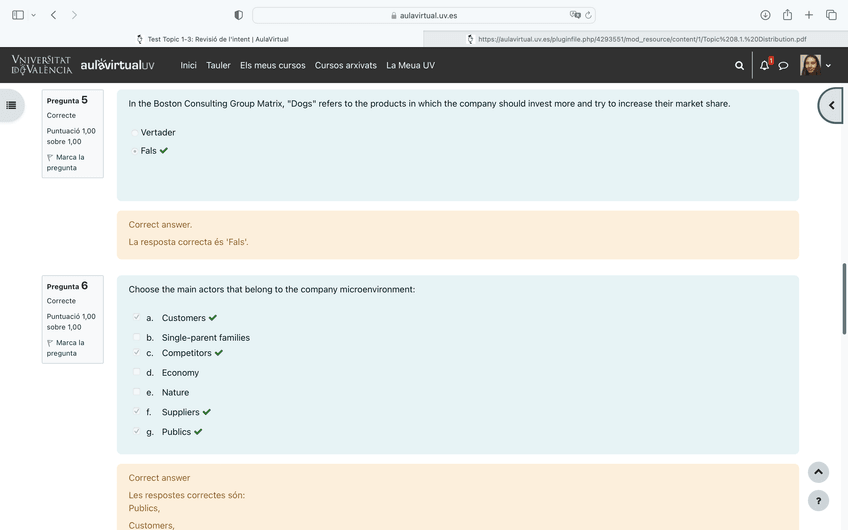The height and width of the screenshot is (530, 848).
Task: Click the aulavirtual.uv.es address bar
Action: [x=423, y=15]
